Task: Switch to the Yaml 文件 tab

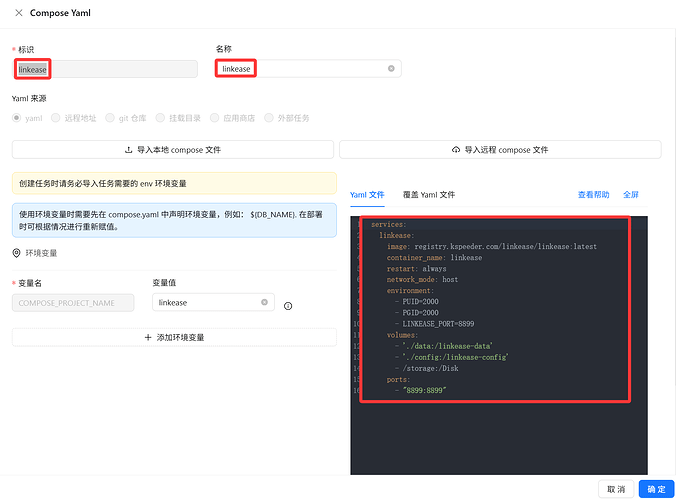Action: click(x=367, y=194)
